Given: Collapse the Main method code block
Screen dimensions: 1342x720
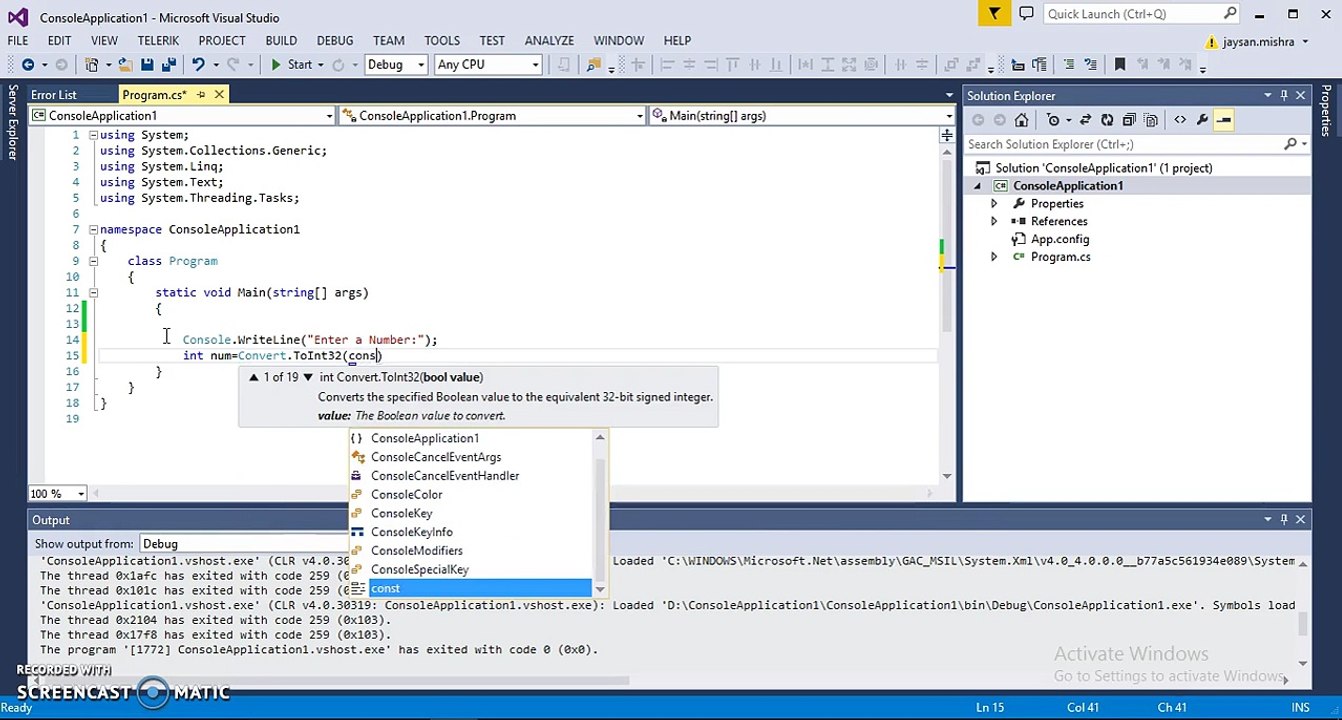Looking at the screenshot, I should pyautogui.click(x=93, y=293).
